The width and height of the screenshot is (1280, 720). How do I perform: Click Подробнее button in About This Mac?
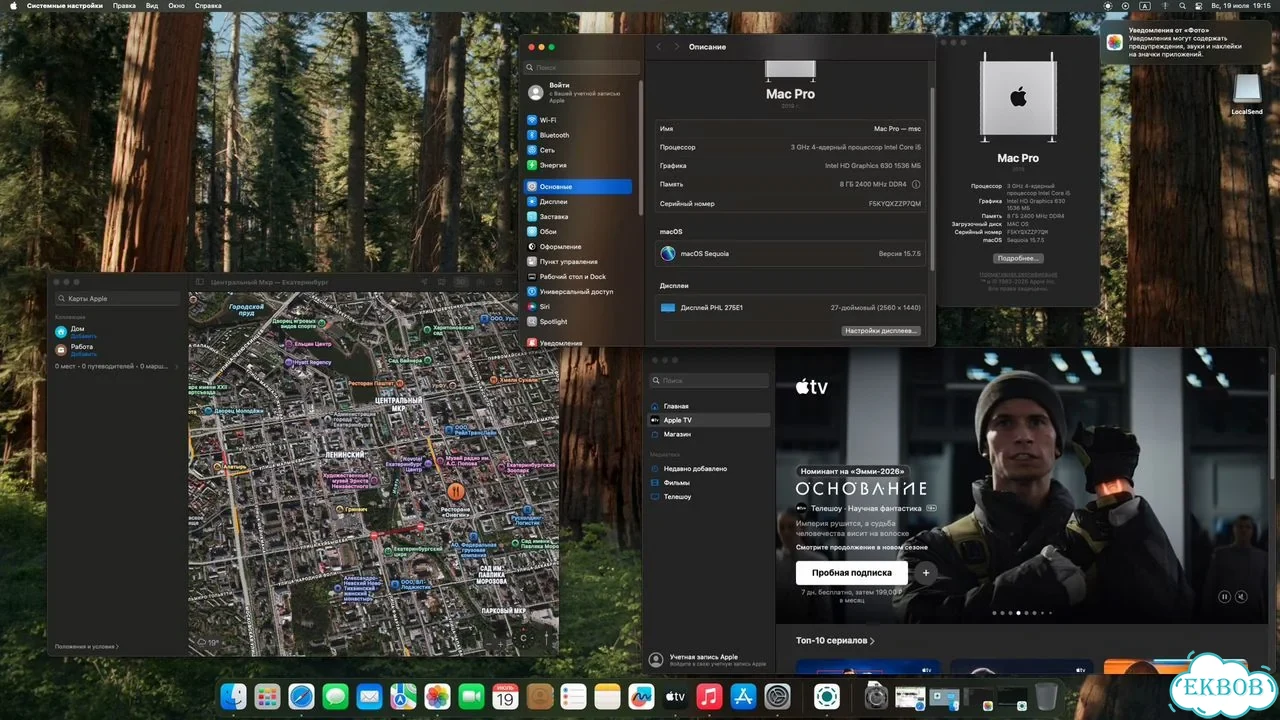tap(1018, 258)
